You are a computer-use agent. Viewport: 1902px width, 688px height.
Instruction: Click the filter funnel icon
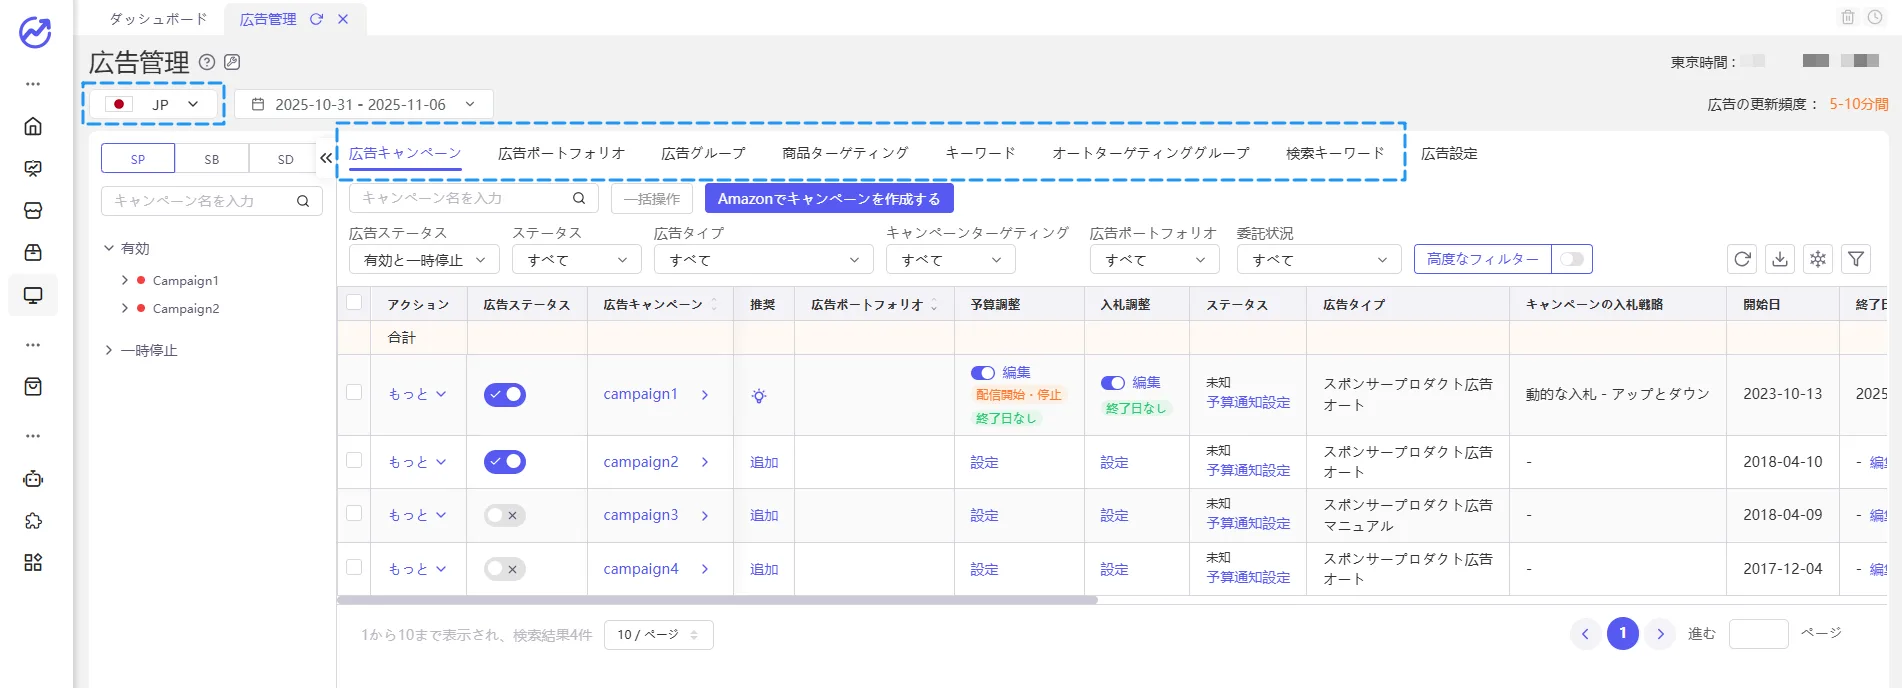point(1856,259)
